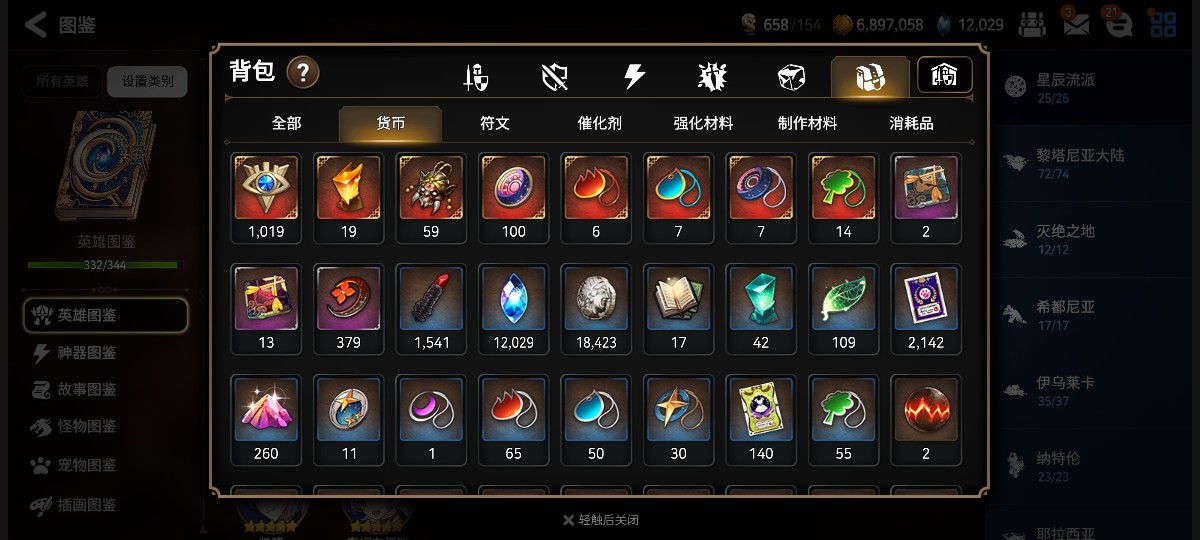Image resolution: width=1200 pixels, height=540 pixels.
Task: Open the mail envelope icon
Action: click(x=1076, y=25)
